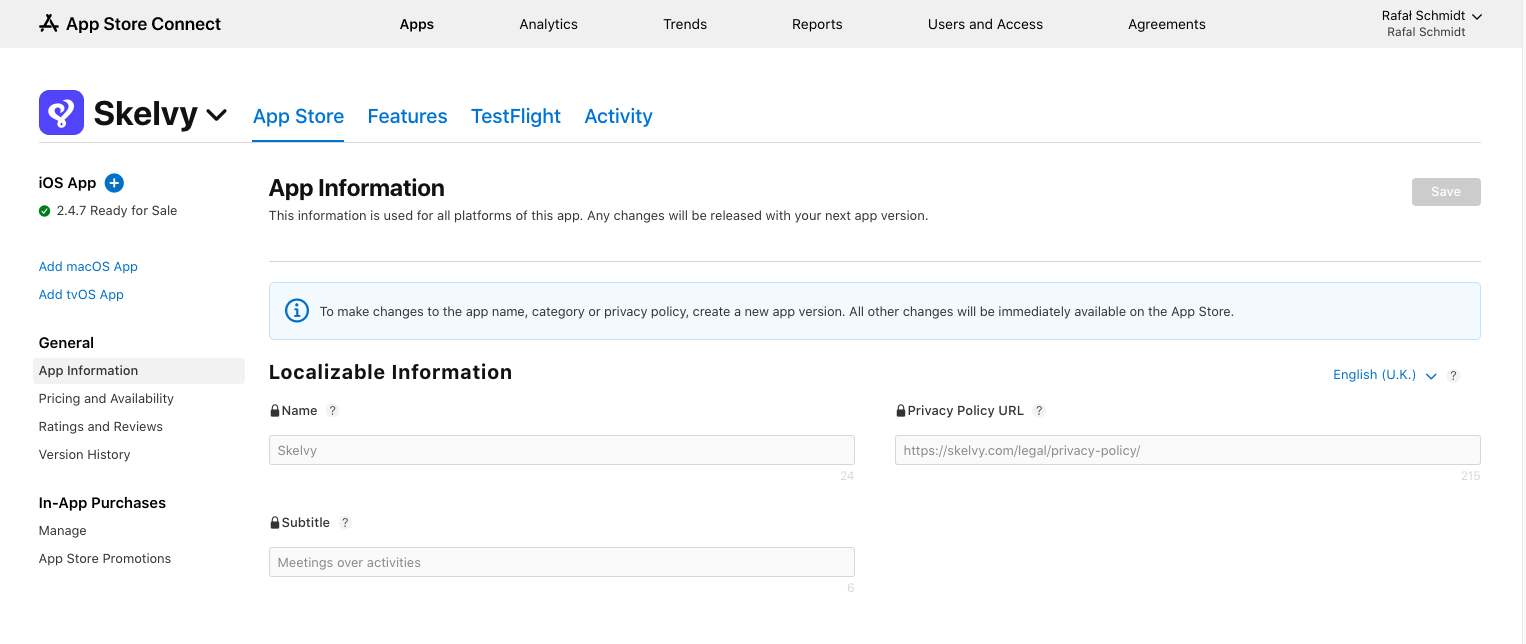1526x644 pixels.
Task: Add a new iOS version with plus icon
Action: [x=114, y=183]
